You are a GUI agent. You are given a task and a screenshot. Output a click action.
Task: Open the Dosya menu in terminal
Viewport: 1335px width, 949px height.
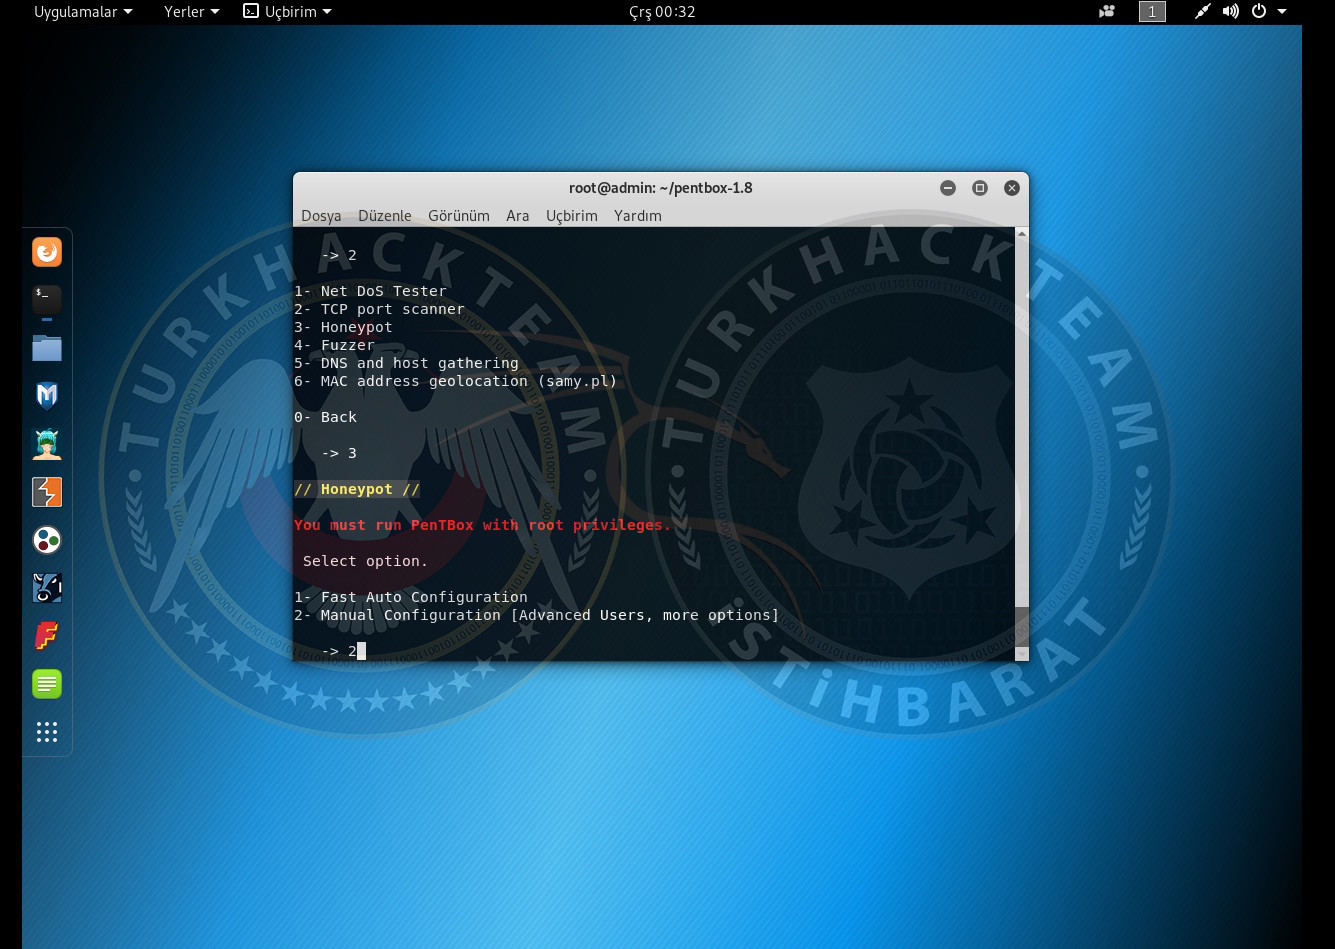click(x=321, y=216)
